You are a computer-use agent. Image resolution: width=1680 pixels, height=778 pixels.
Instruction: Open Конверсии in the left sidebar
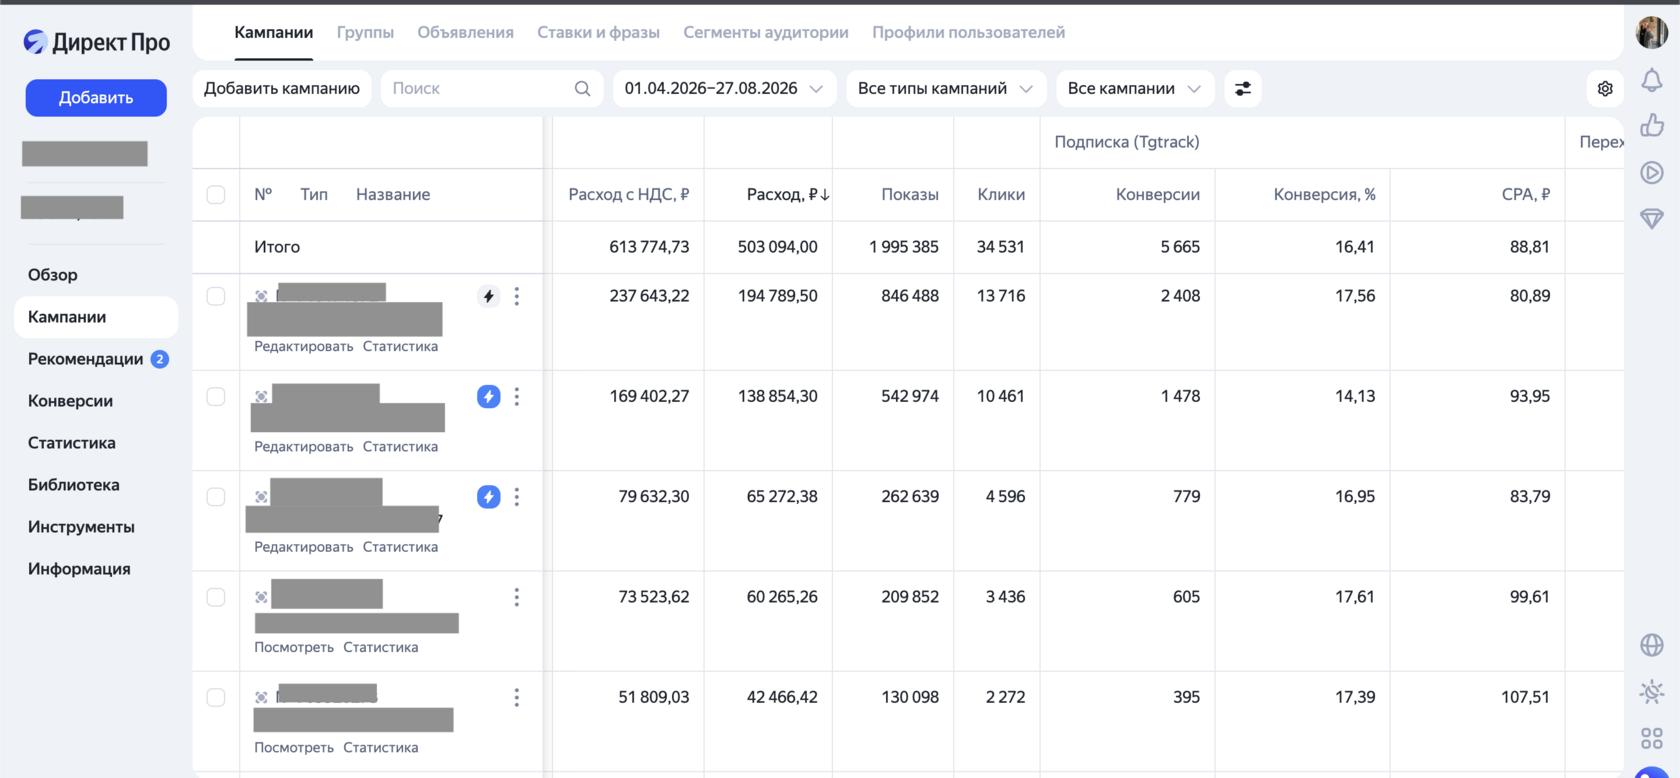pyautogui.click(x=70, y=400)
